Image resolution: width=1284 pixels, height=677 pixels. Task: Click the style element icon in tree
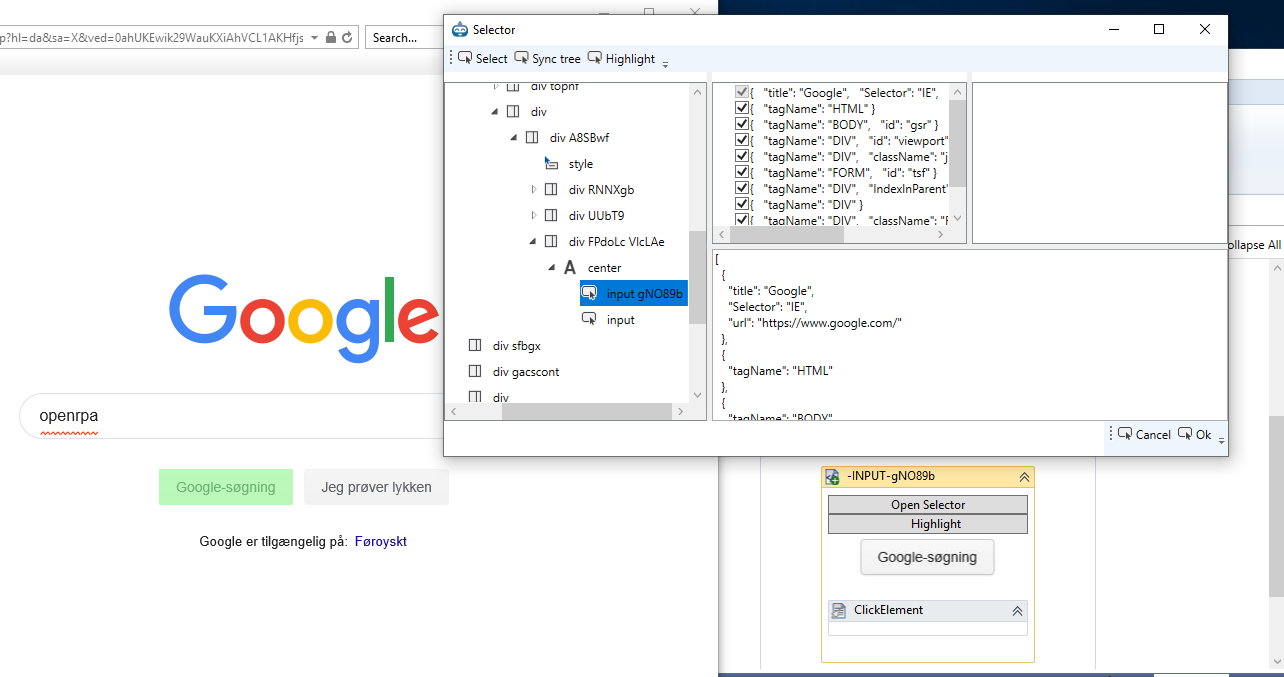(551, 164)
